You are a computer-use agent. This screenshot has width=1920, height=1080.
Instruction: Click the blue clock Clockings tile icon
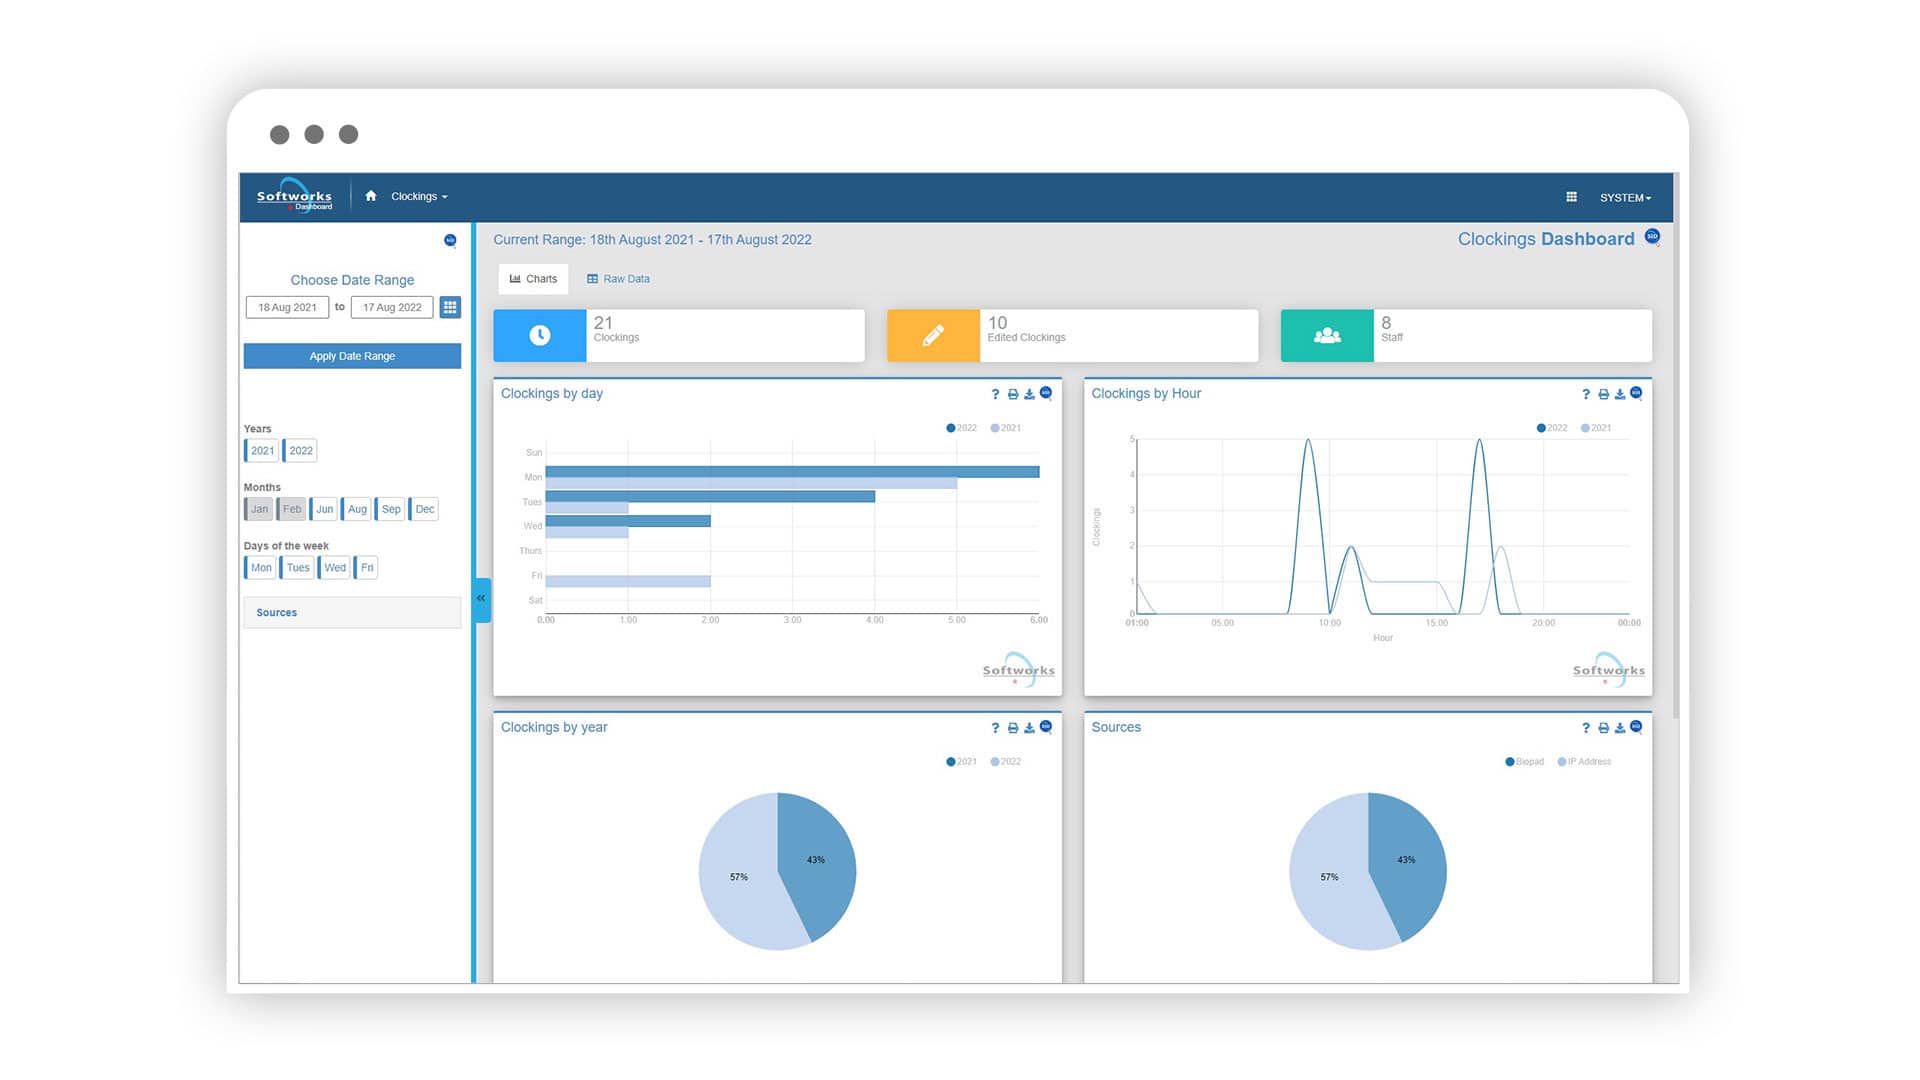click(539, 335)
